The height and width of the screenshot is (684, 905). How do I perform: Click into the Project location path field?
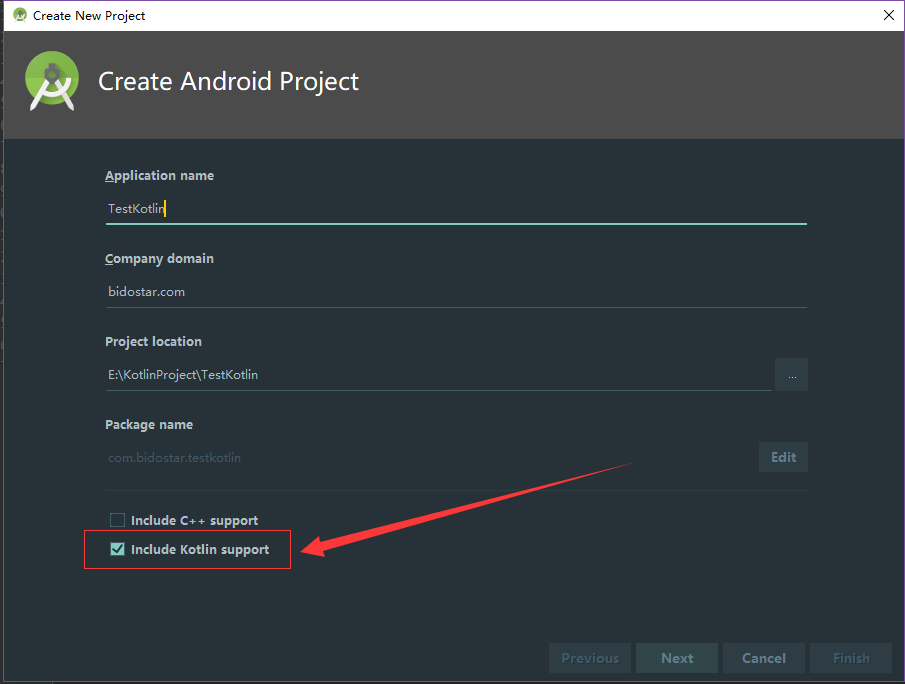438,375
